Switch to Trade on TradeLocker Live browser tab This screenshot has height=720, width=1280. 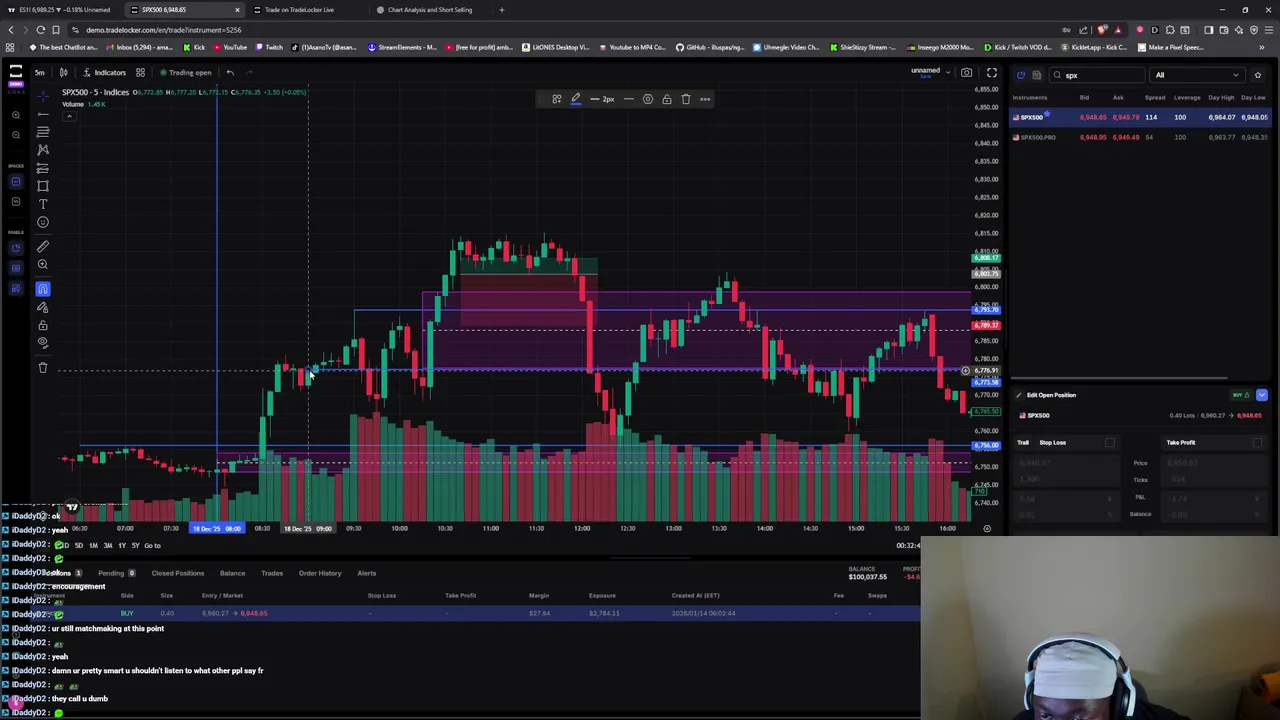300,10
